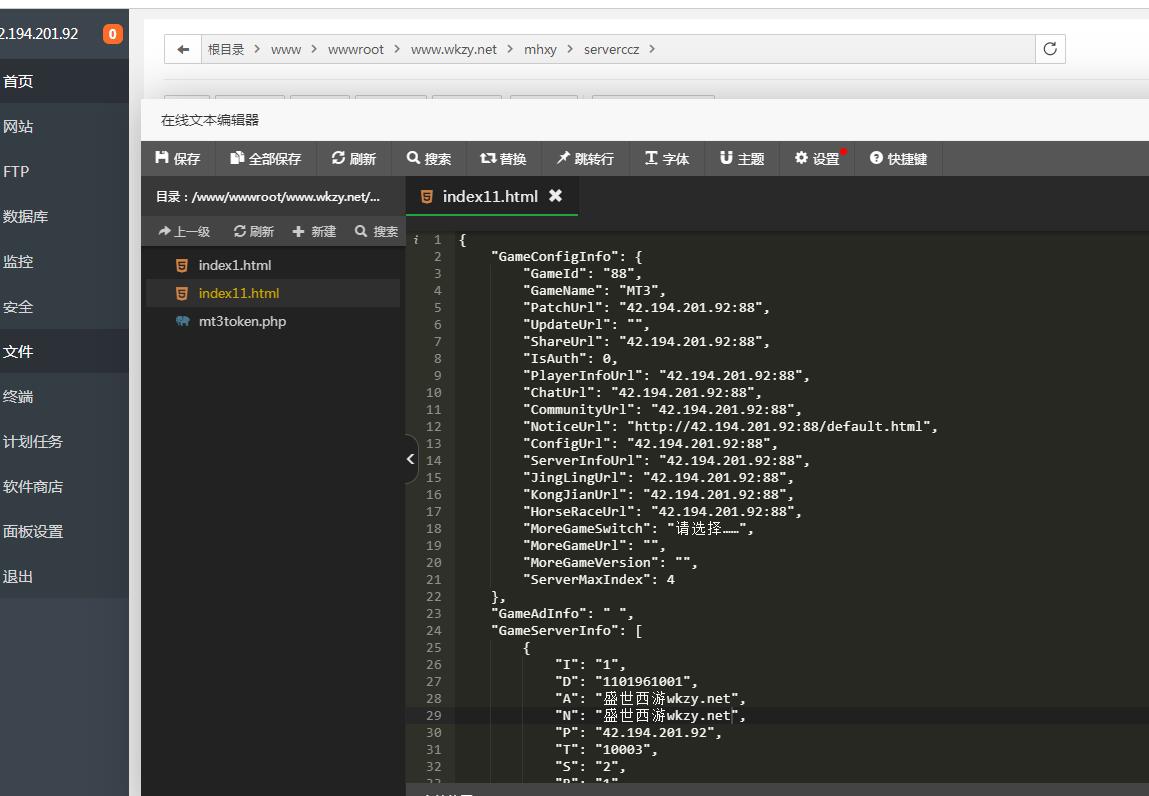This screenshot has height=796, width=1149.
Task: Open editor Settings (设置)
Action: click(817, 159)
